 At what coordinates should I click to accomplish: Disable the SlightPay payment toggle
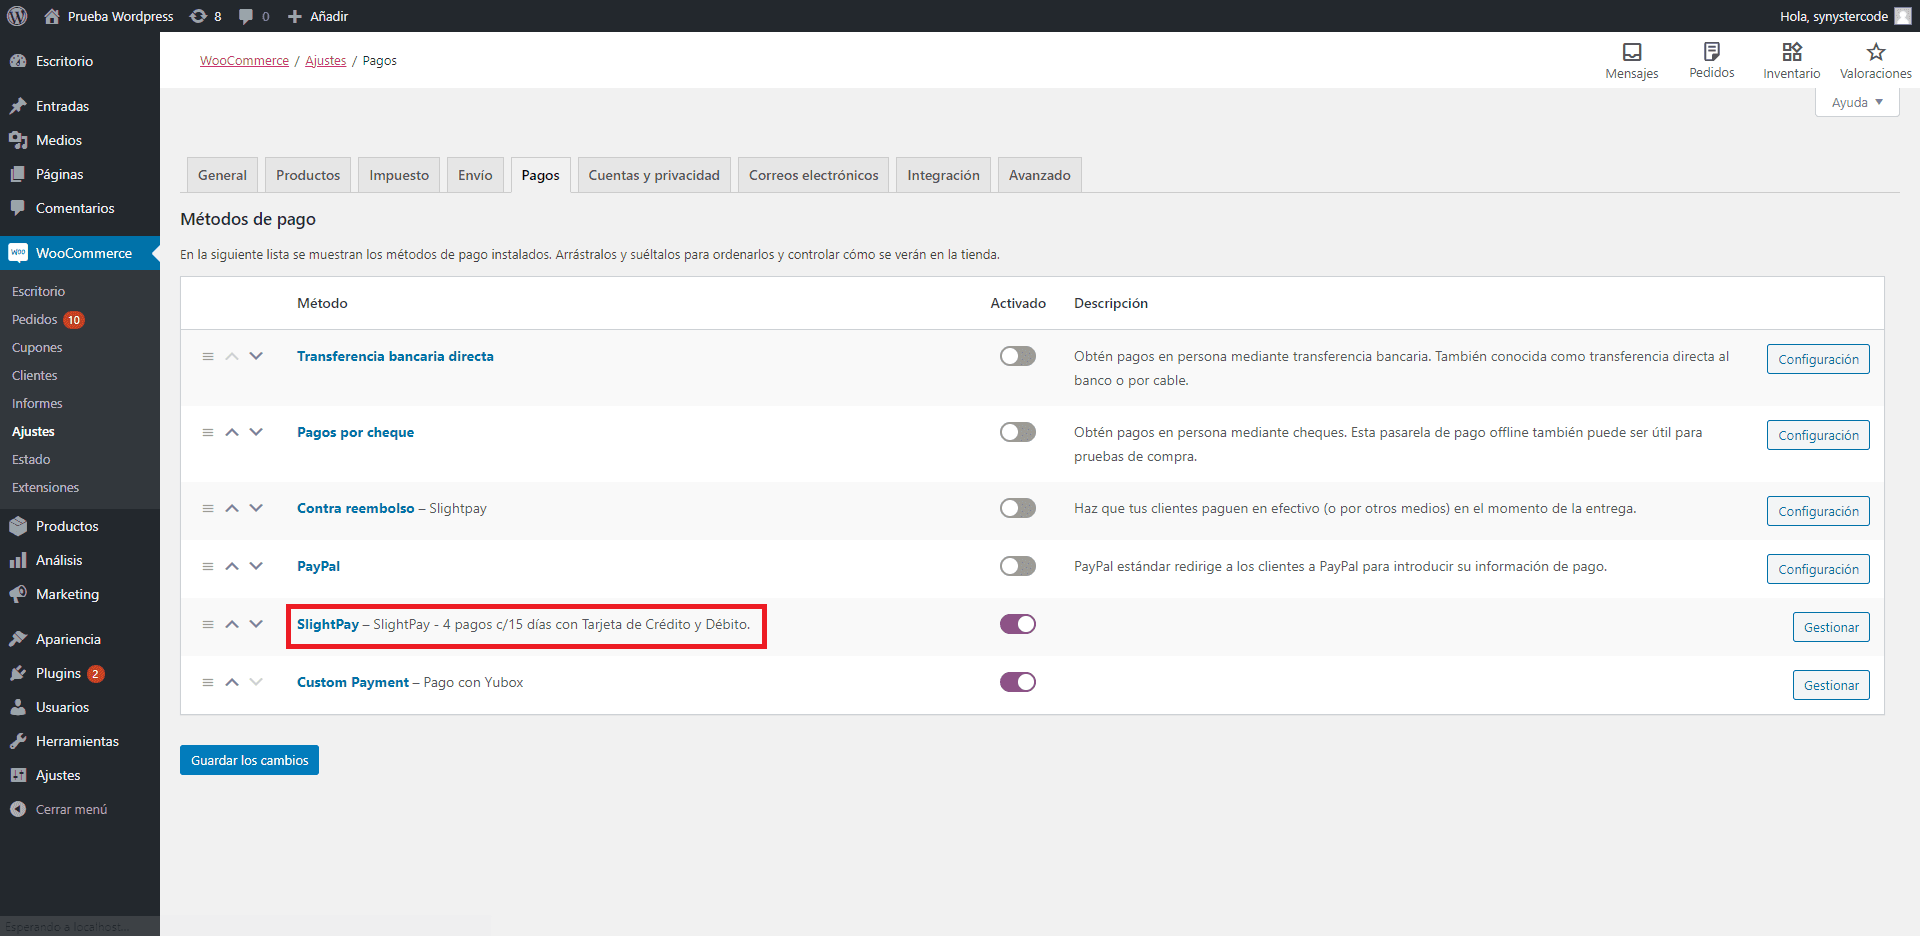1018,624
